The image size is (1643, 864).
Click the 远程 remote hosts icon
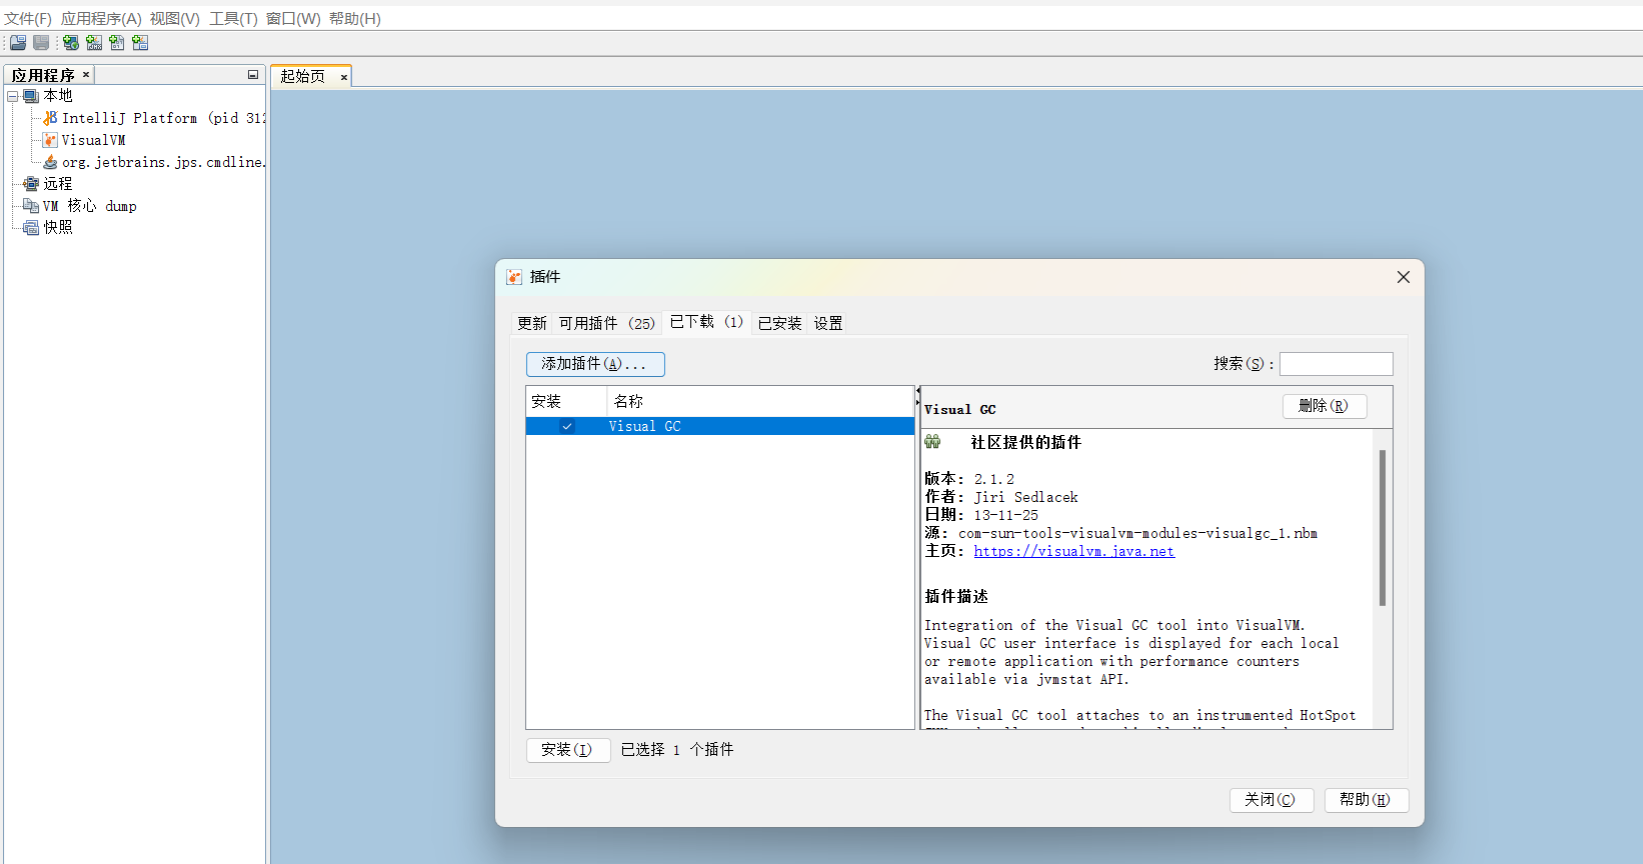pyautogui.click(x=31, y=184)
